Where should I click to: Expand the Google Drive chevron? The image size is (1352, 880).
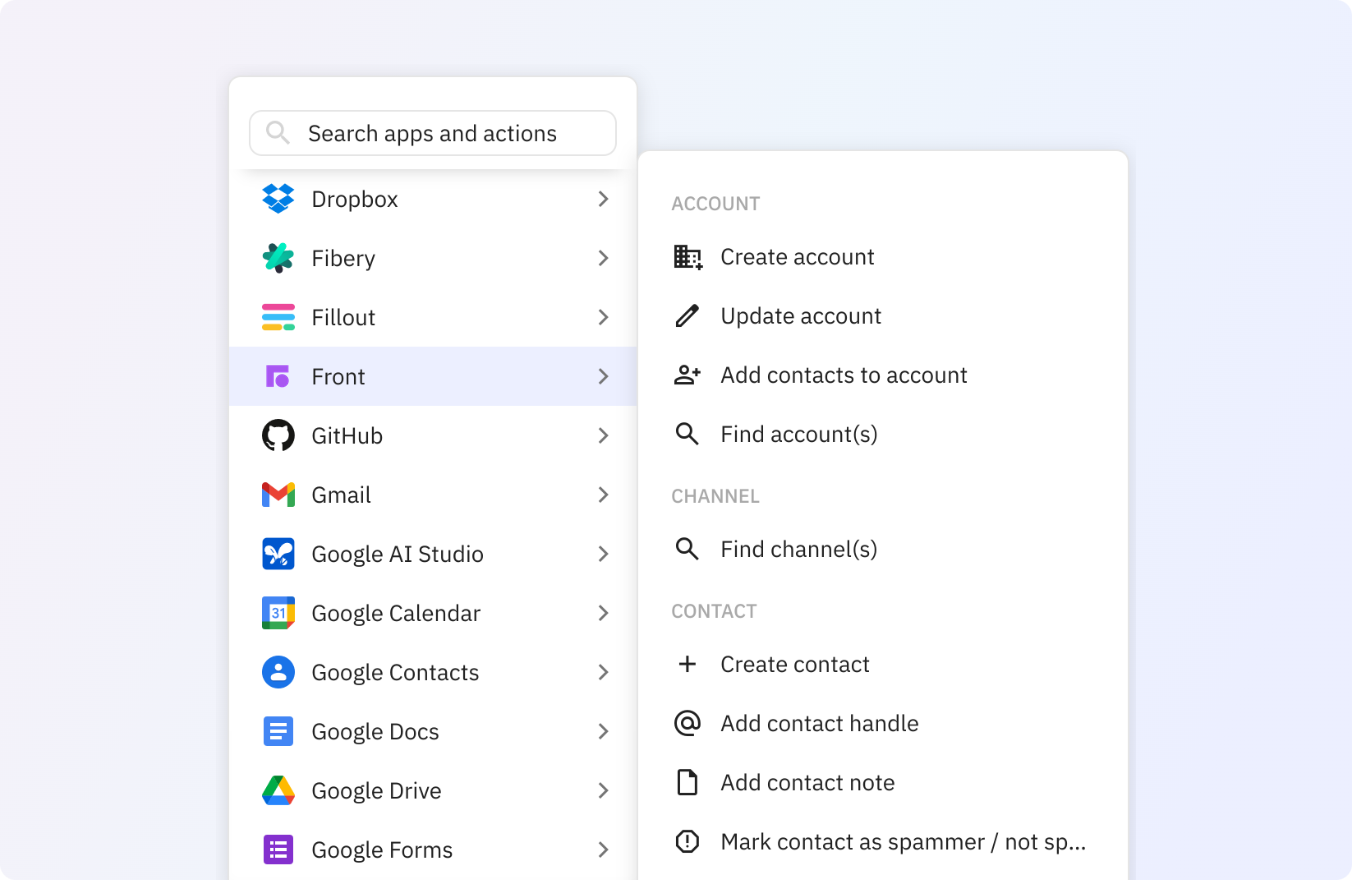[x=603, y=790]
